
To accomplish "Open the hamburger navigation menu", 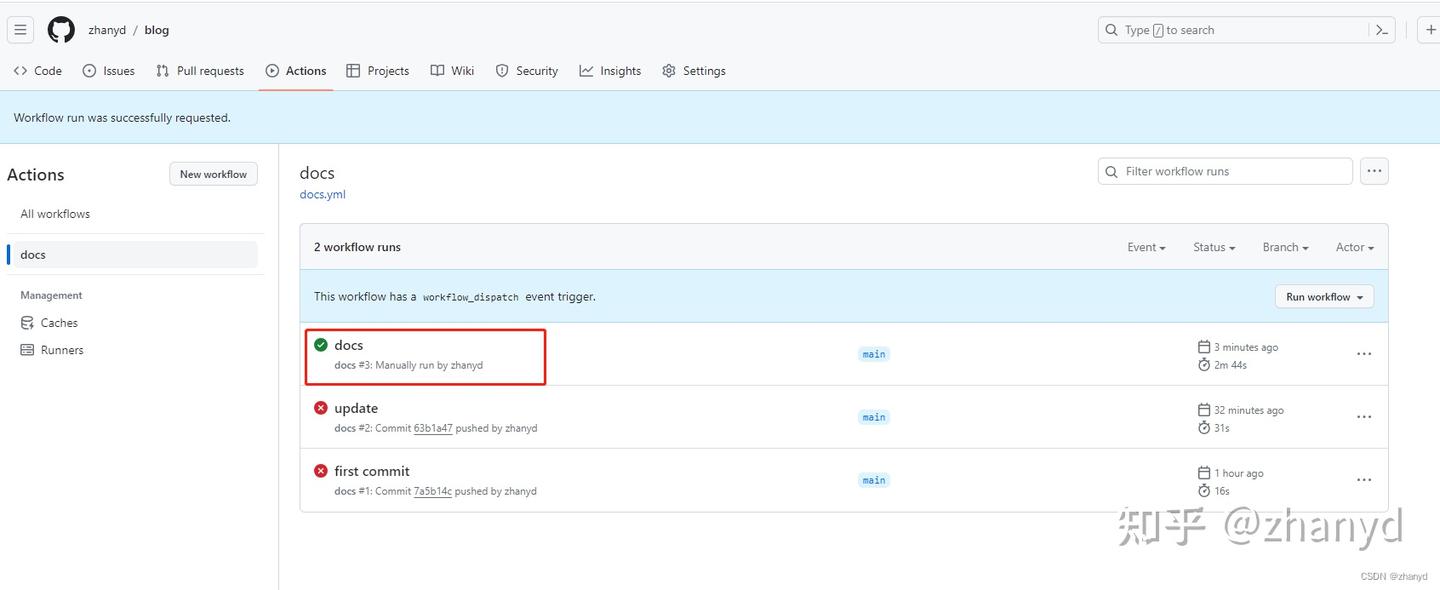I will tap(20, 29).
